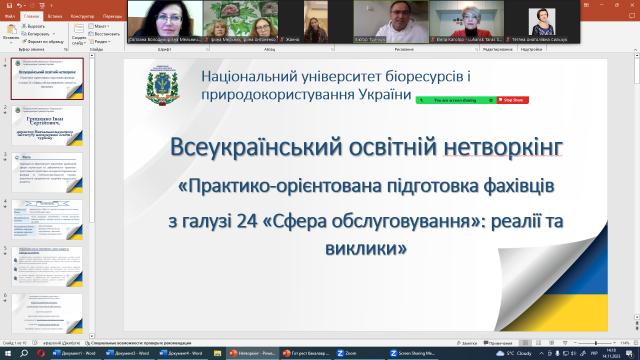Image resolution: width=640 pixels, height=360 pixels.
Task: Open accessibility check Специальные возможности in status bar
Action: point(139,343)
